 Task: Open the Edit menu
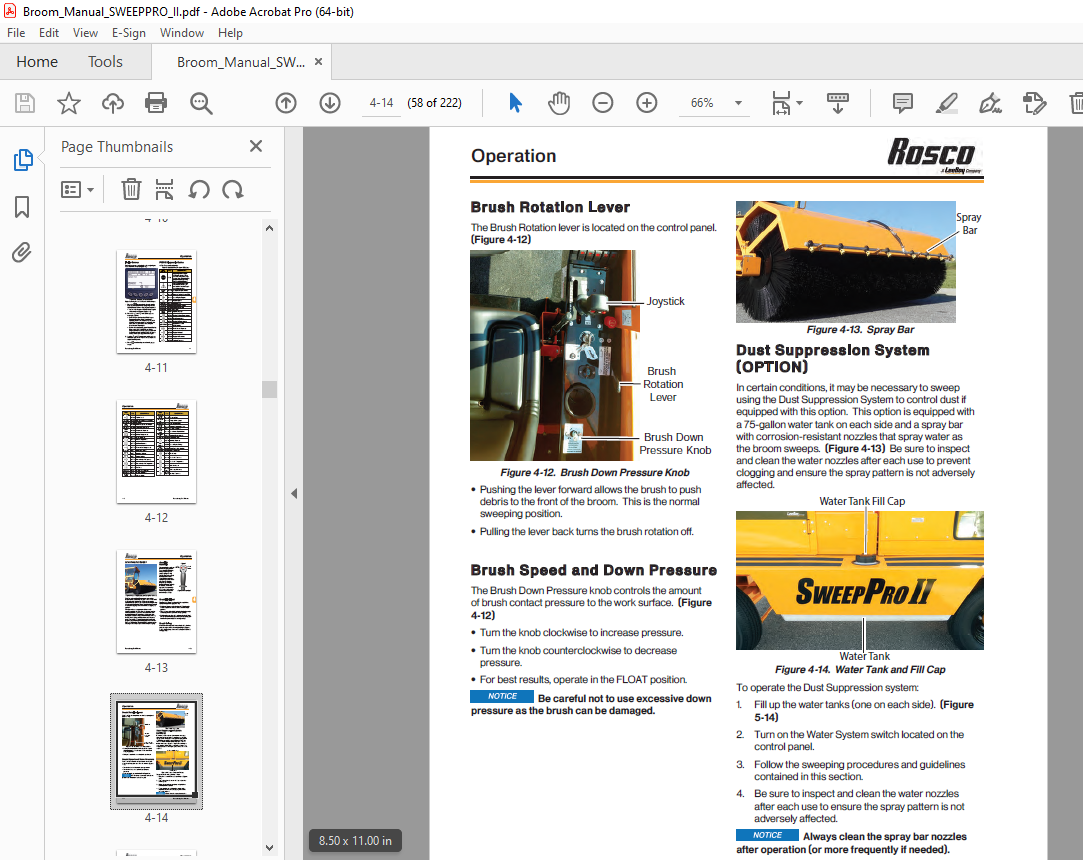[48, 32]
